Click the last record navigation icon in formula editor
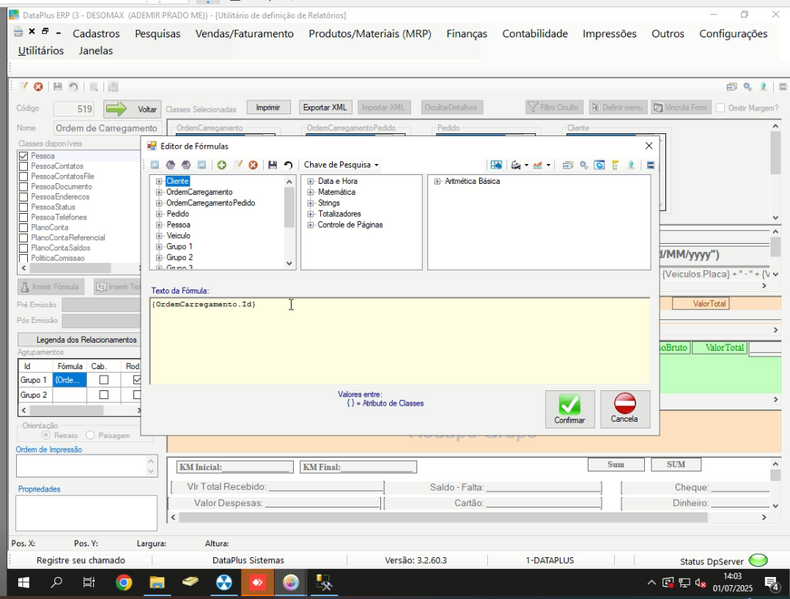Image resolution: width=790 pixels, height=599 pixels. pos(202,165)
